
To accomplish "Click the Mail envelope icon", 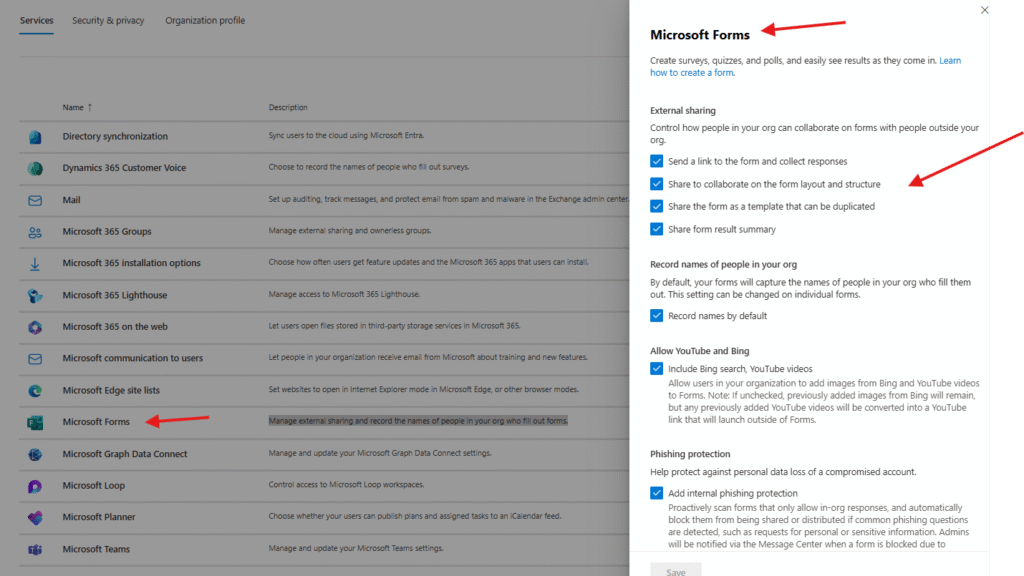I will [35, 200].
